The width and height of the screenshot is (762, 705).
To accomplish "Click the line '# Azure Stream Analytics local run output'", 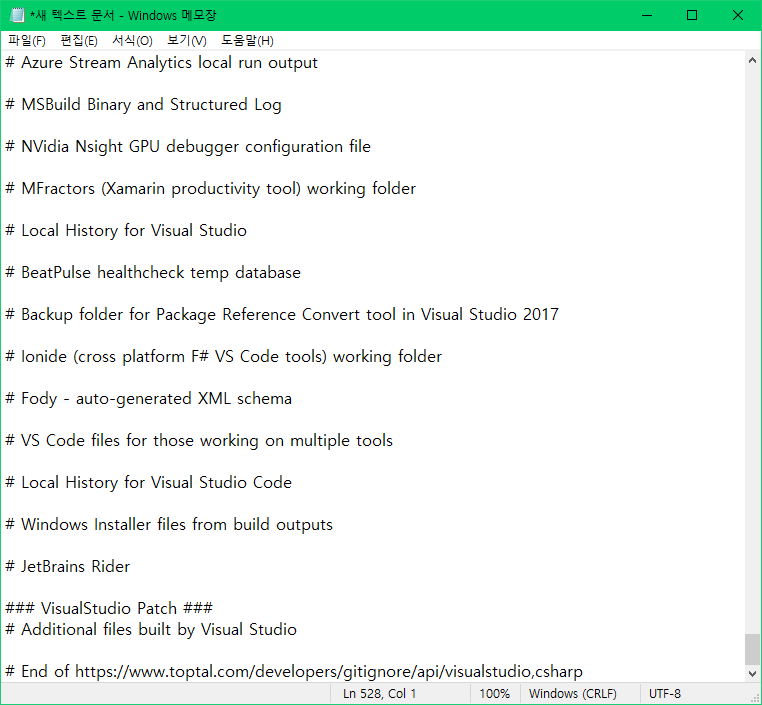I will 161,63.
